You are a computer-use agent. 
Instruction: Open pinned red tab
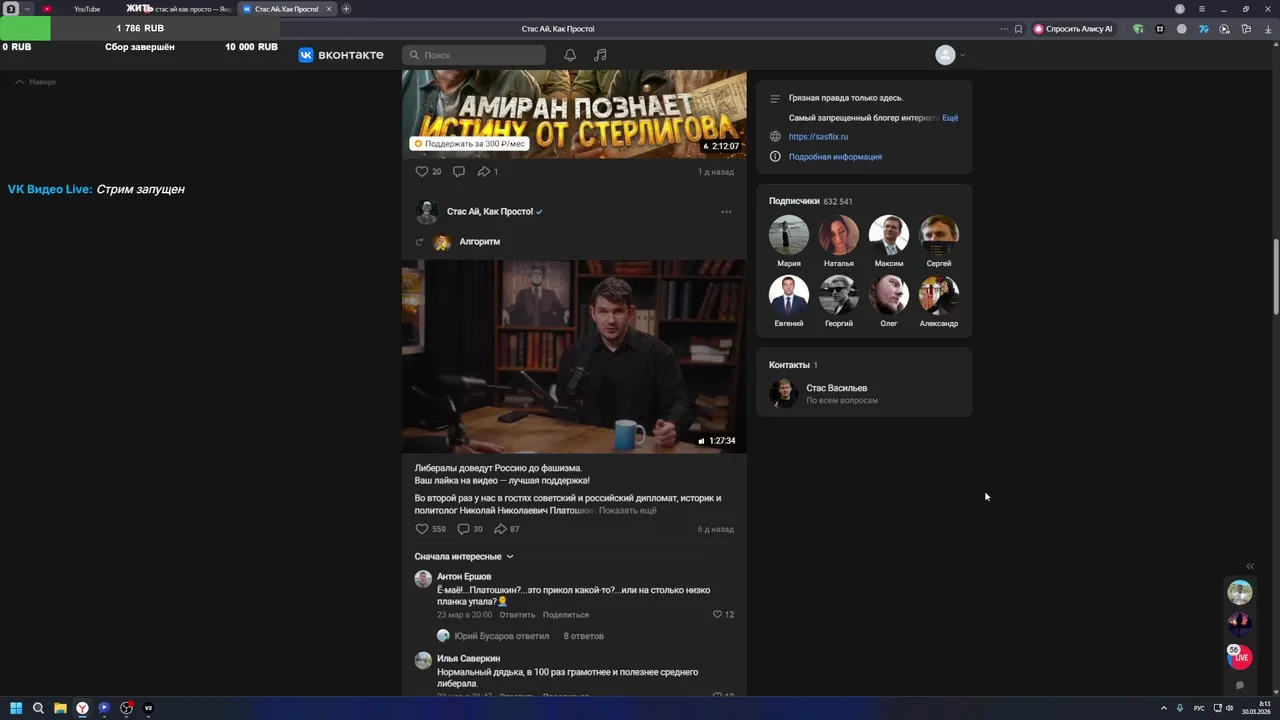46,9
